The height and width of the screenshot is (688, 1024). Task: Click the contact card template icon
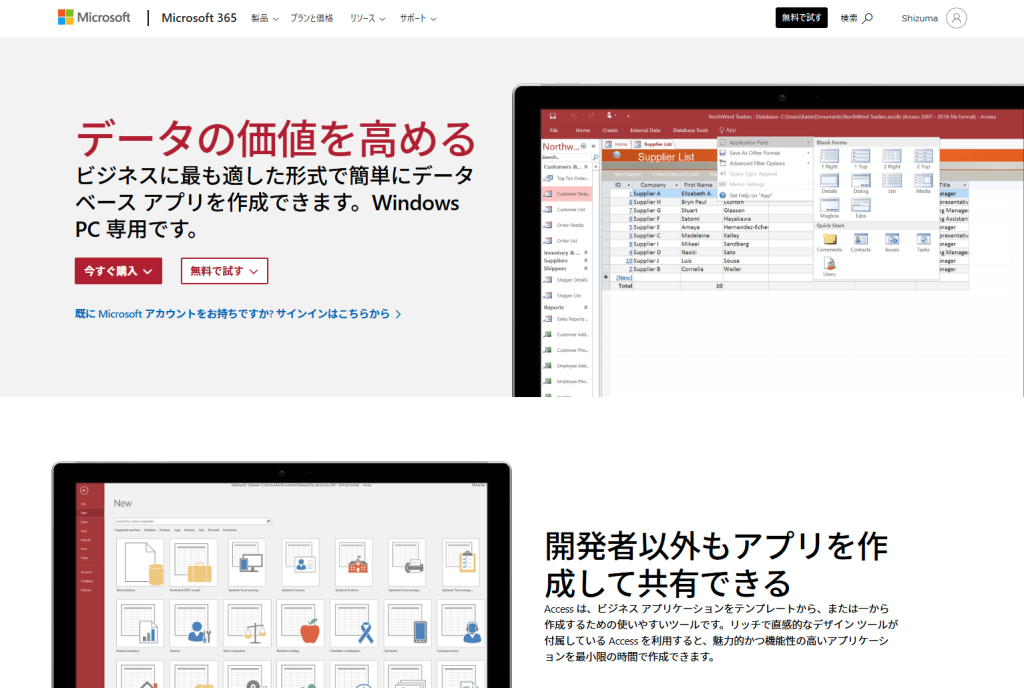[x=300, y=563]
